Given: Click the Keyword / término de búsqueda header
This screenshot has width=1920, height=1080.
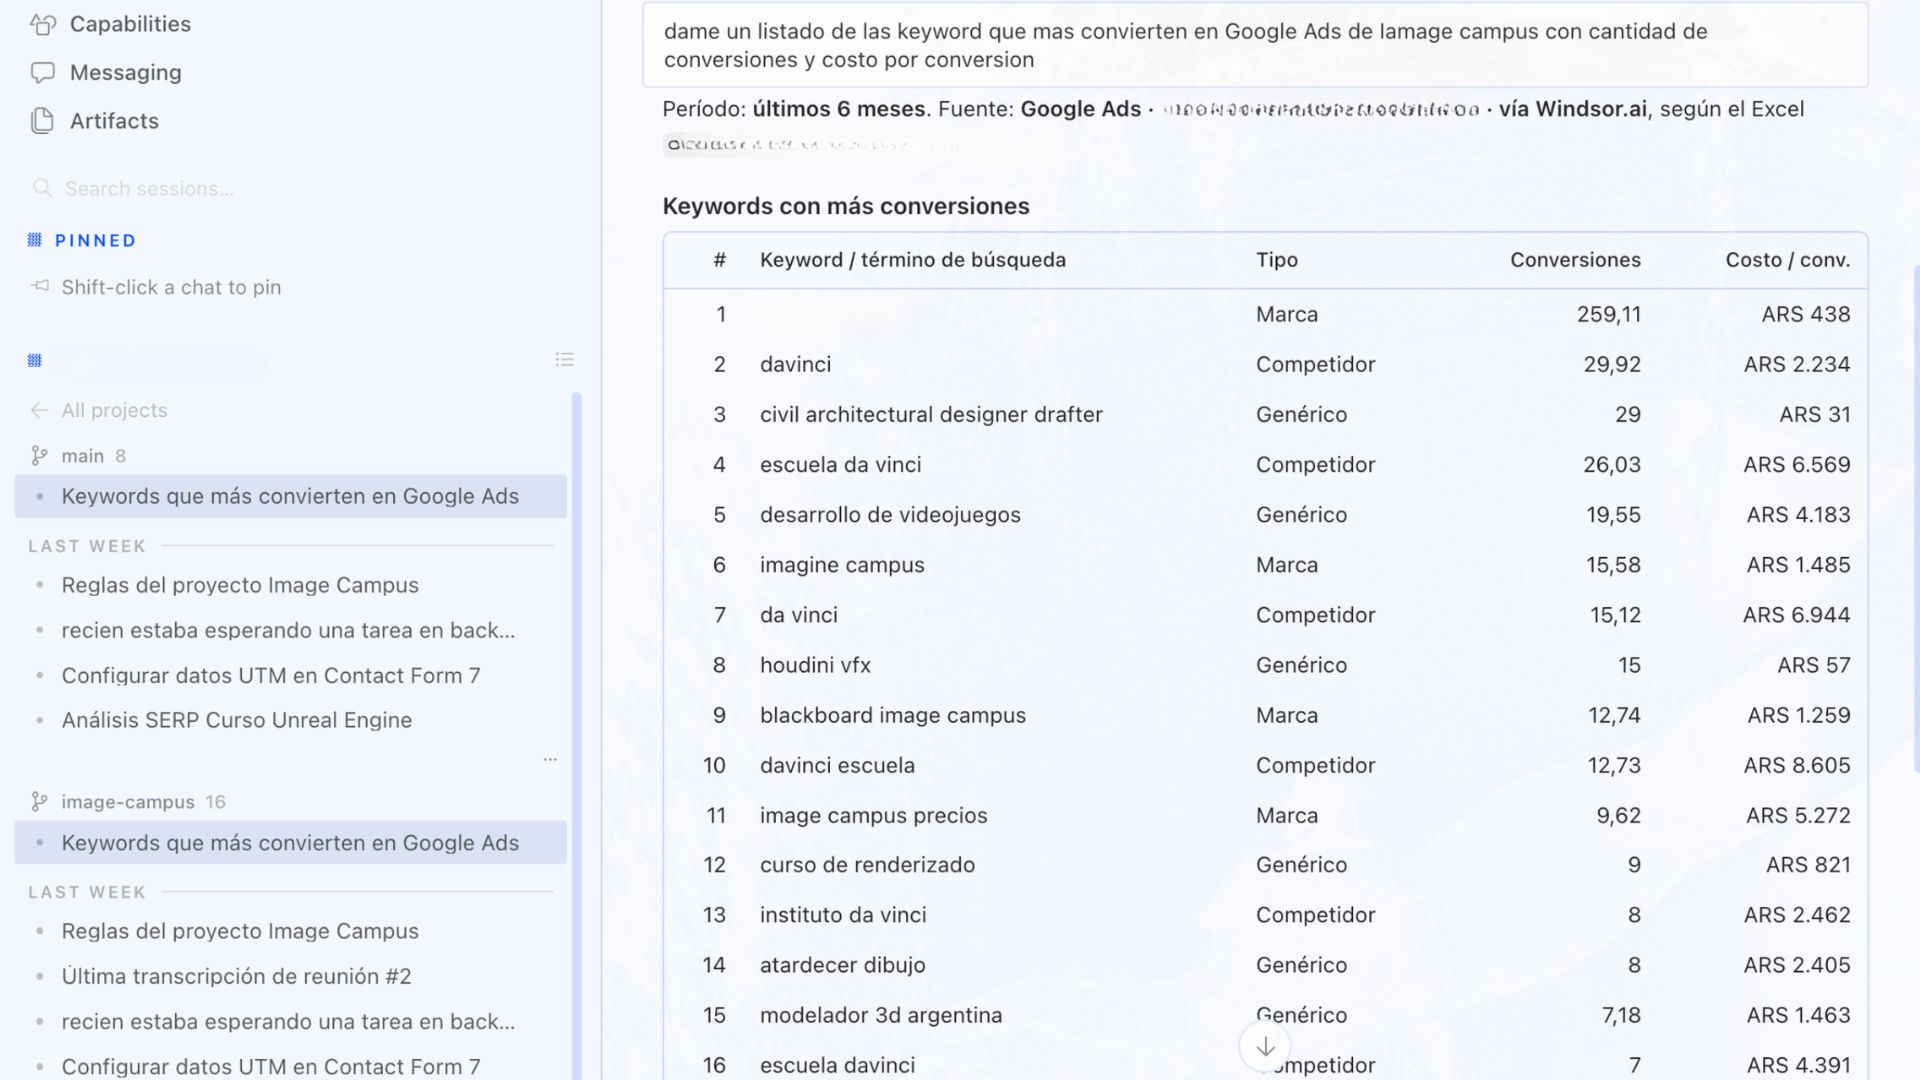Looking at the screenshot, I should click(913, 260).
